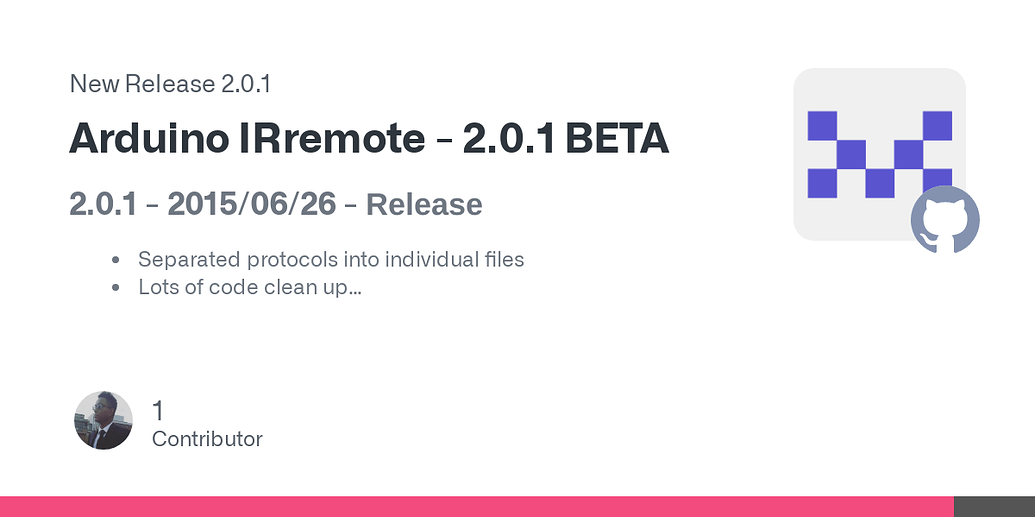
Task: Click "Lots of code clean up…" line
Action: [x=249, y=288]
